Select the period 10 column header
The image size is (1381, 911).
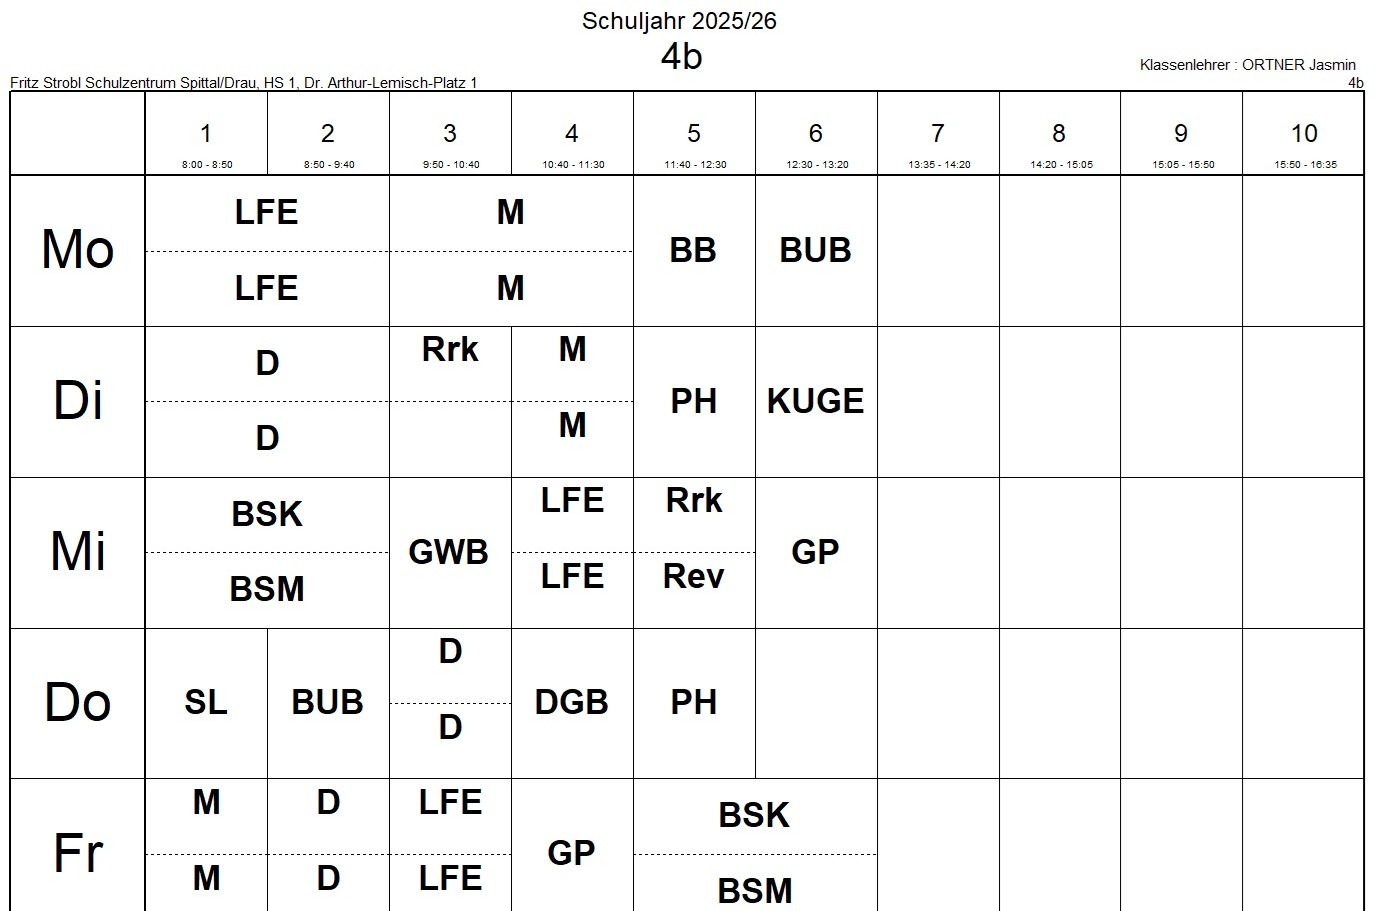point(1304,134)
